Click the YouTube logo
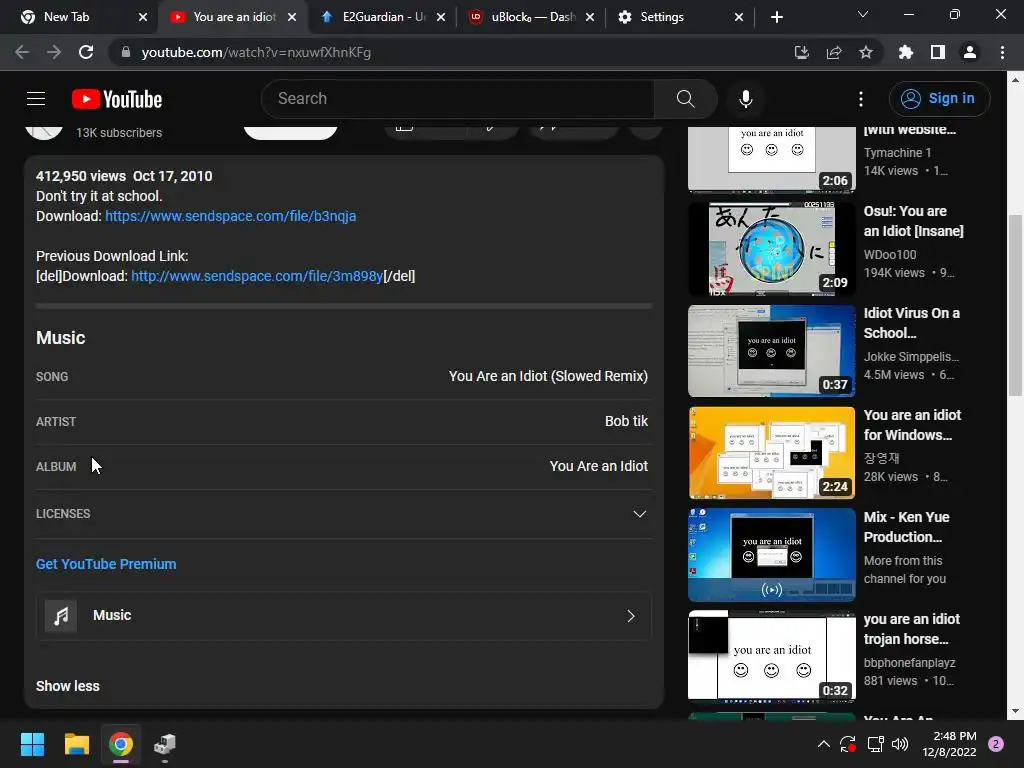1024x768 pixels. 117,99
